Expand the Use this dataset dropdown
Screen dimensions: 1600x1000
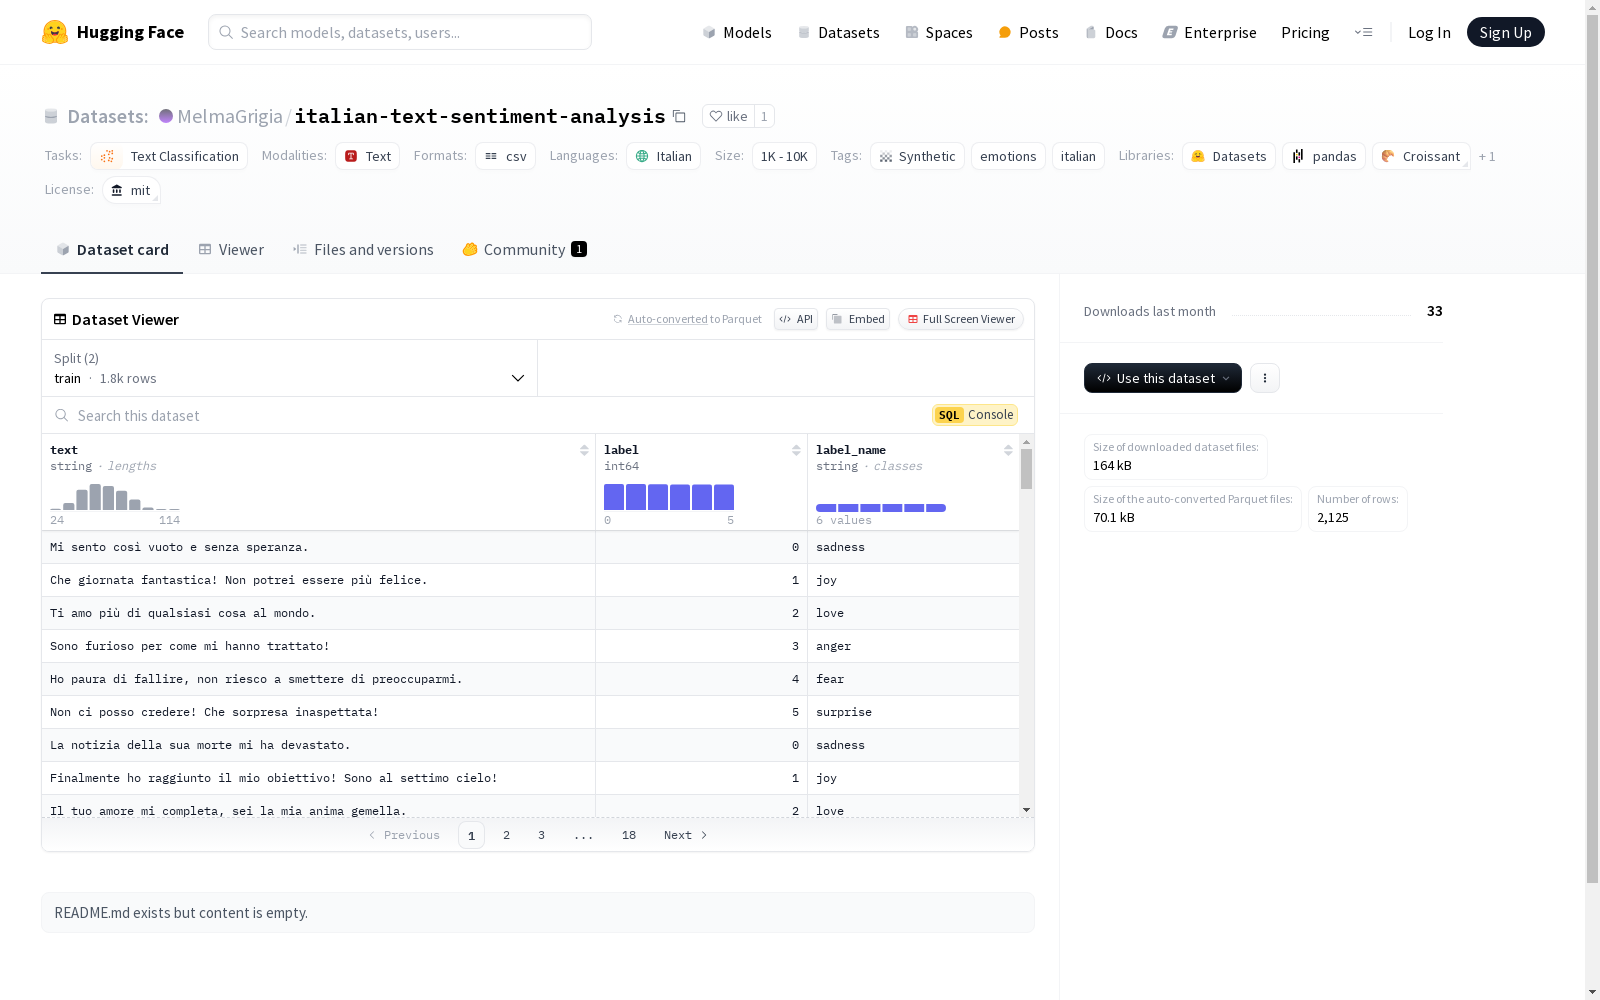tap(1163, 378)
